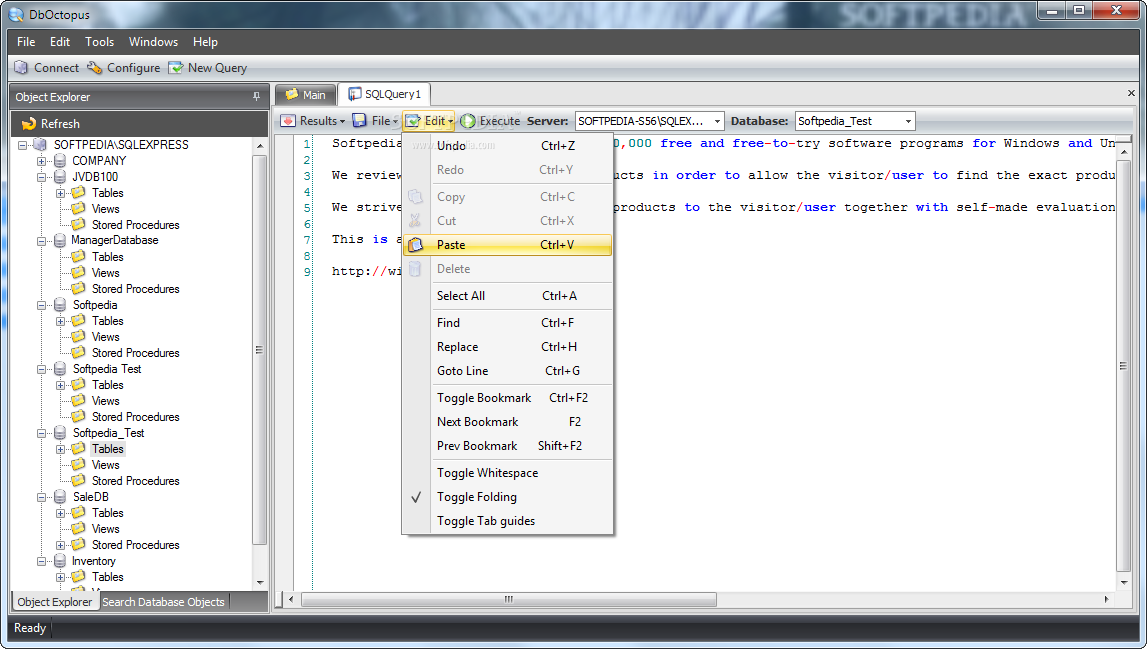Toggle Whitespace display option
The image size is (1147, 649).
coord(508,473)
